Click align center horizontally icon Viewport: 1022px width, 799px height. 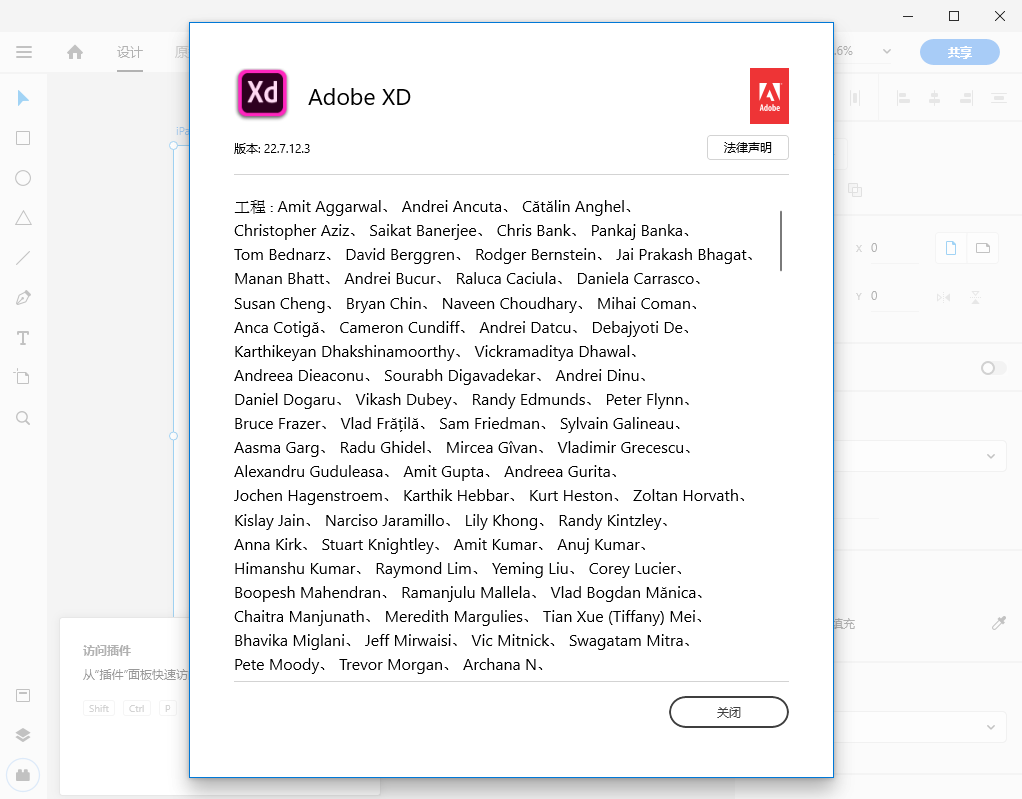pos(934,98)
